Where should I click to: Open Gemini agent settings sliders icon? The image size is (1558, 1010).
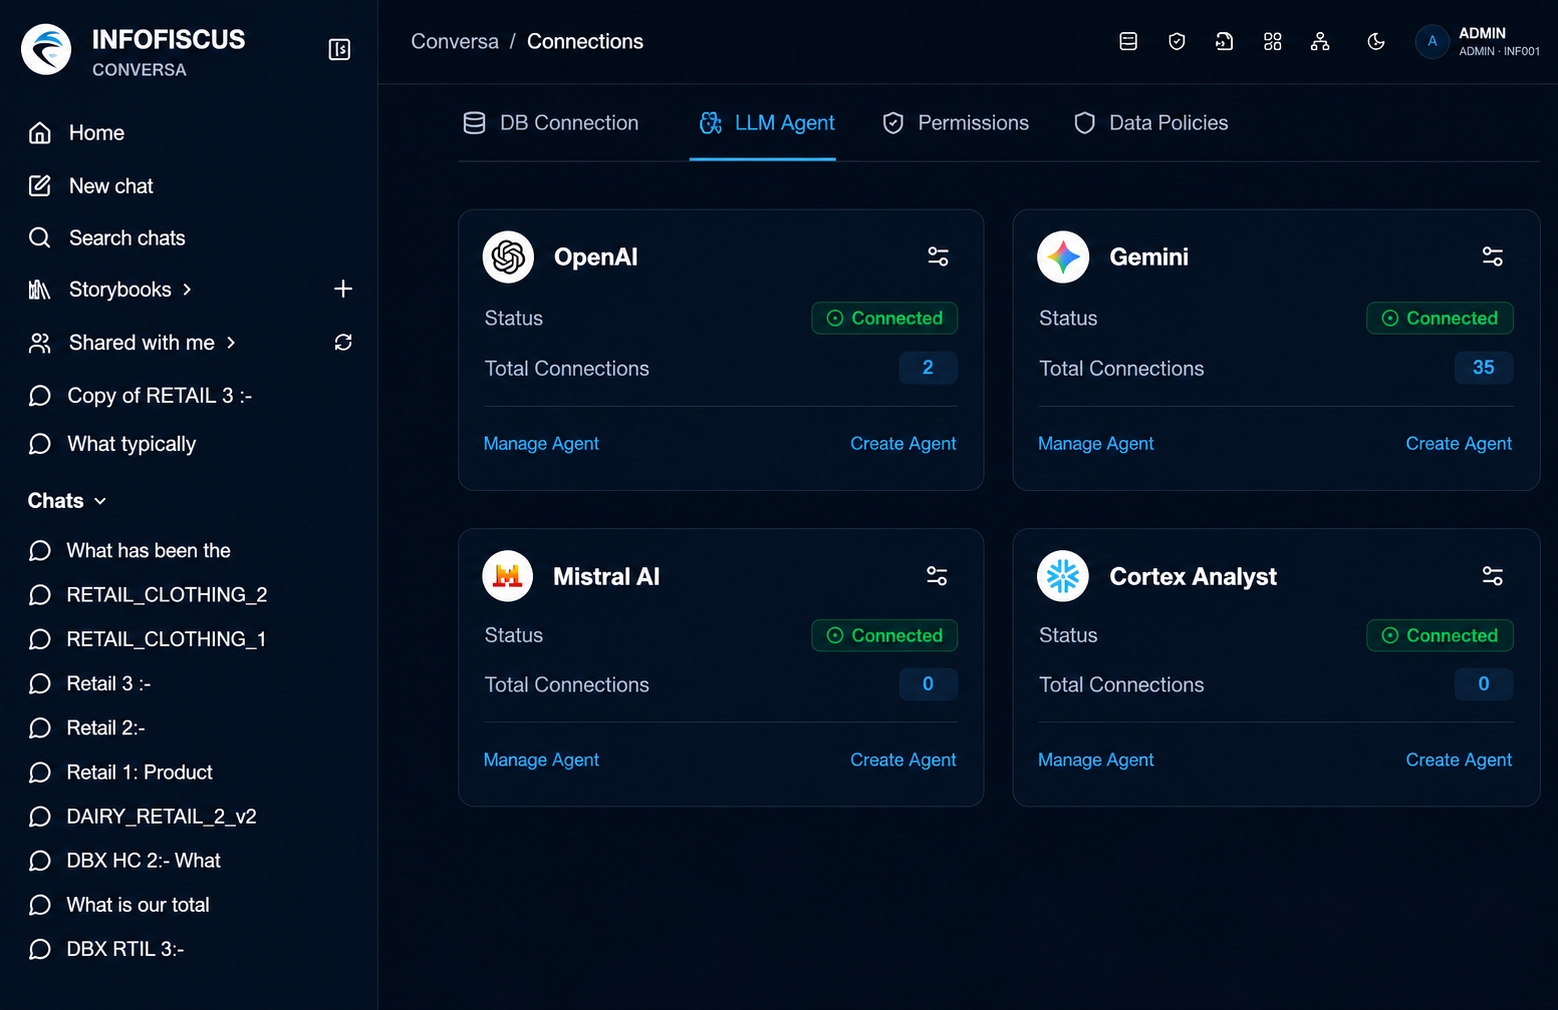(1493, 257)
